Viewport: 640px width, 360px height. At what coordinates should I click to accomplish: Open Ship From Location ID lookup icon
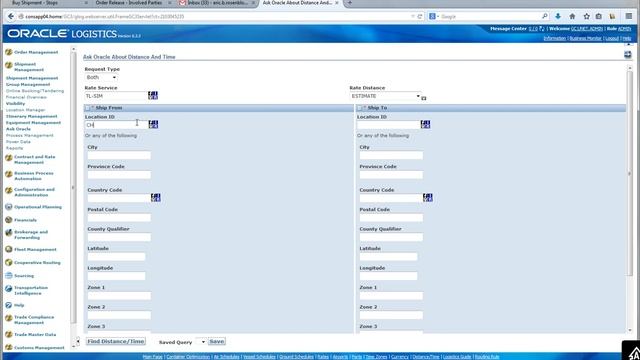tap(153, 124)
